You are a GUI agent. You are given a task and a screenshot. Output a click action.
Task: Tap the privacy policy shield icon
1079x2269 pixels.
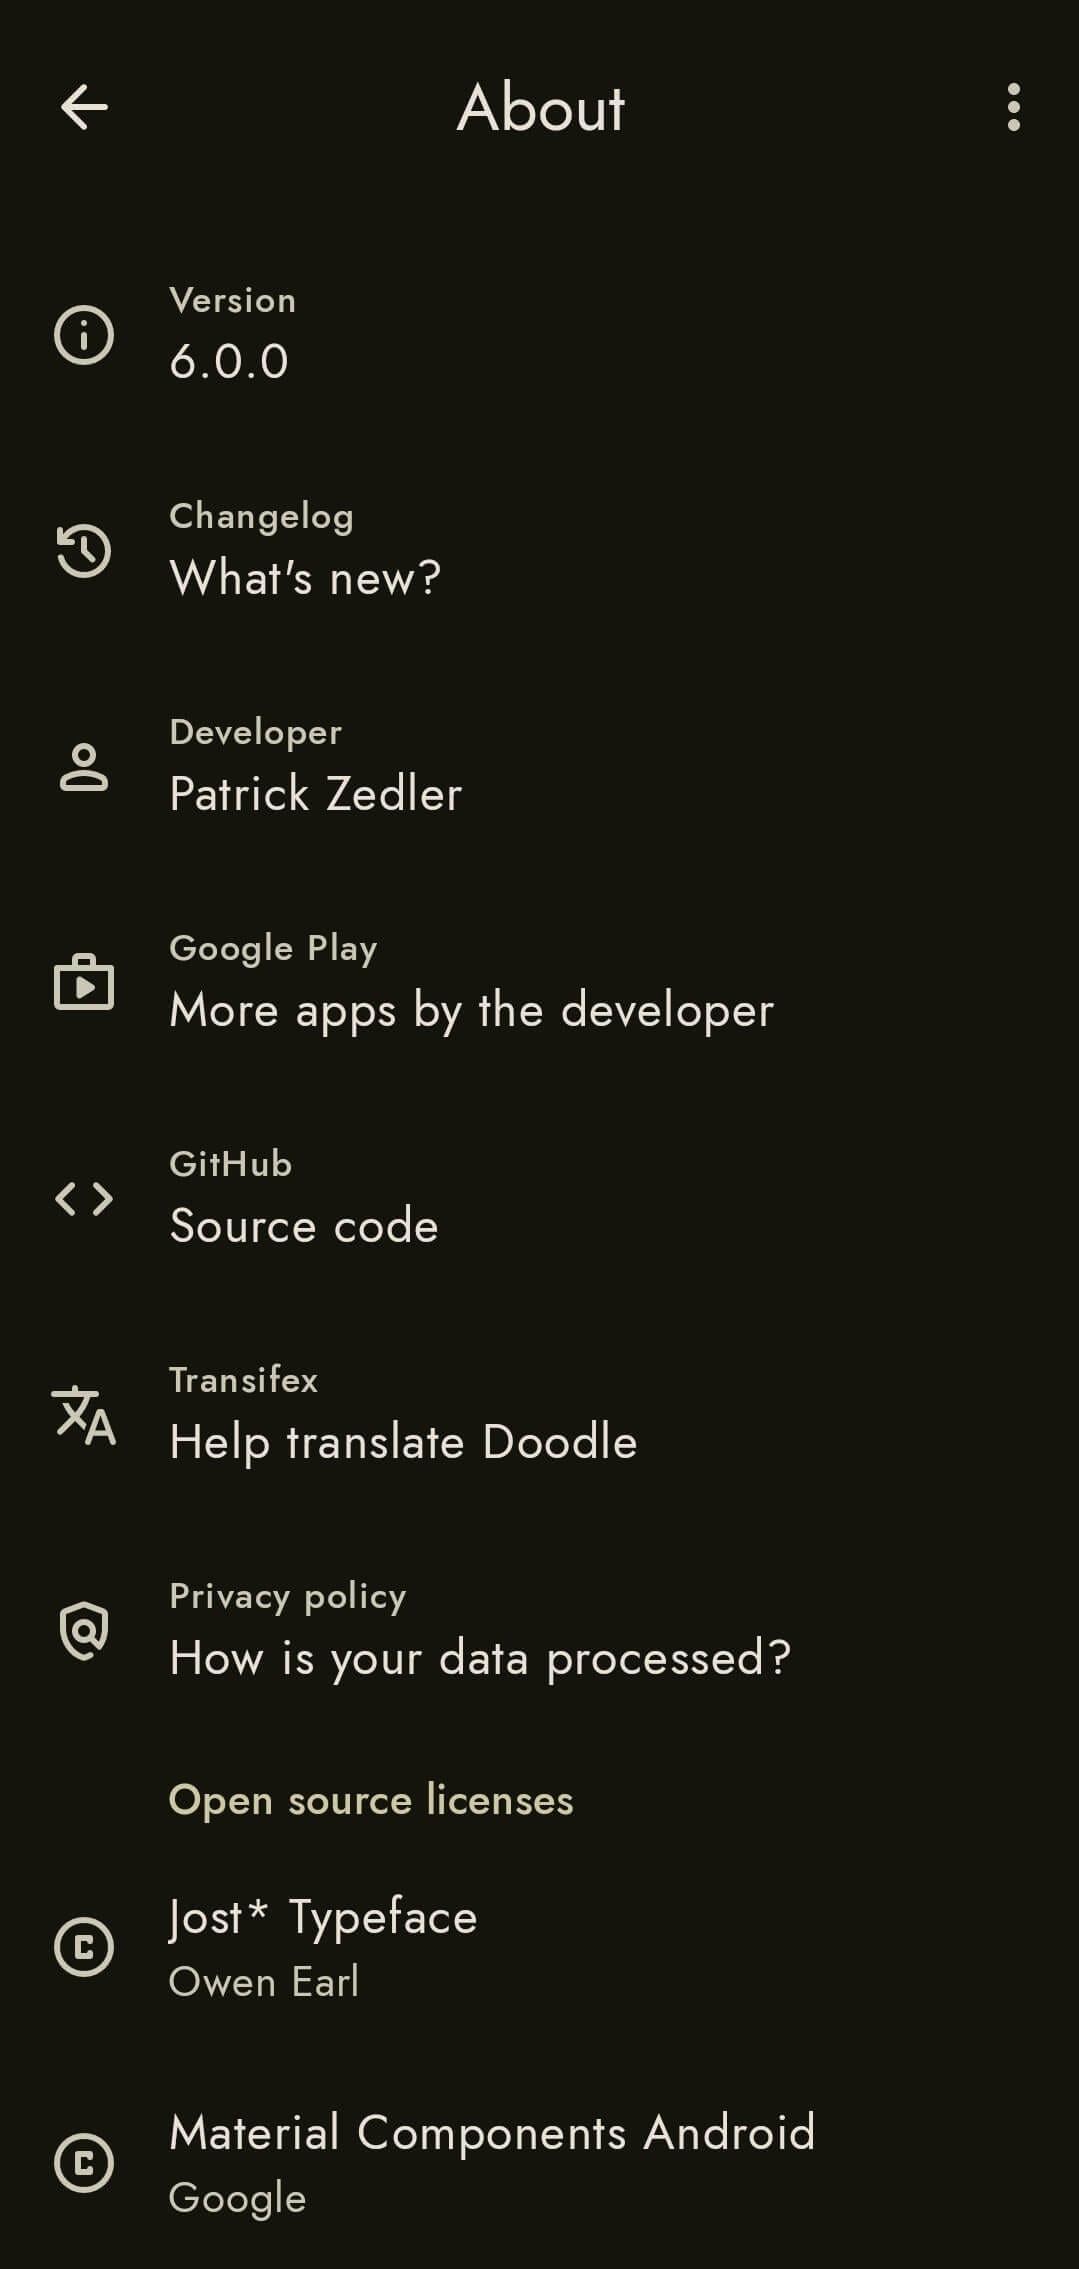point(84,1630)
